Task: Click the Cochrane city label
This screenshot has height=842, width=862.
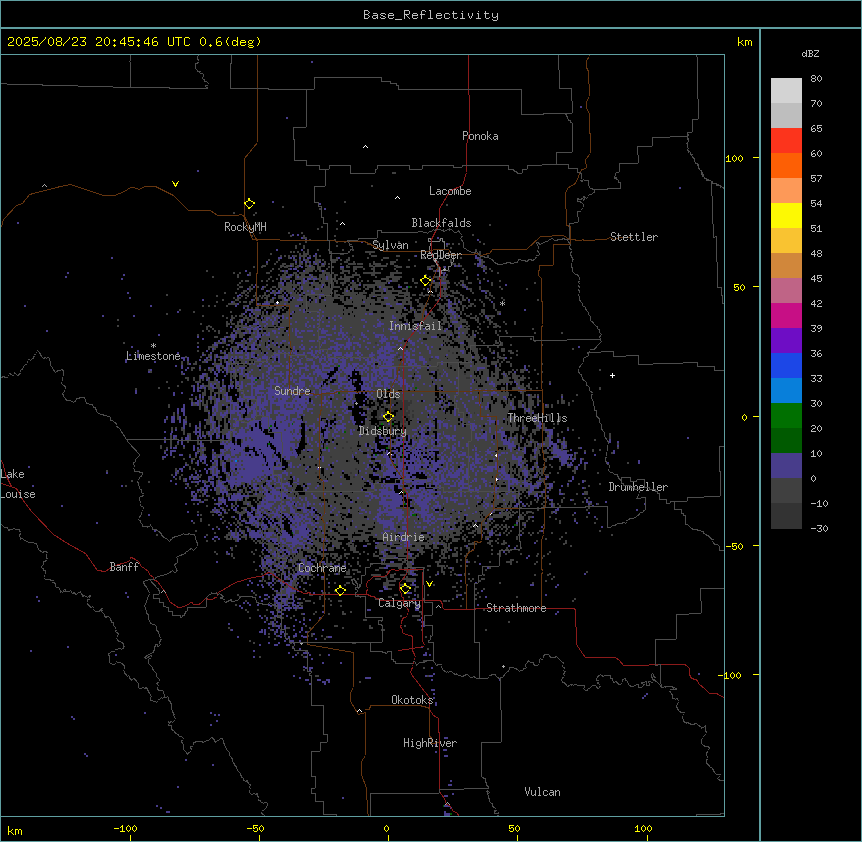Action: 322,568
